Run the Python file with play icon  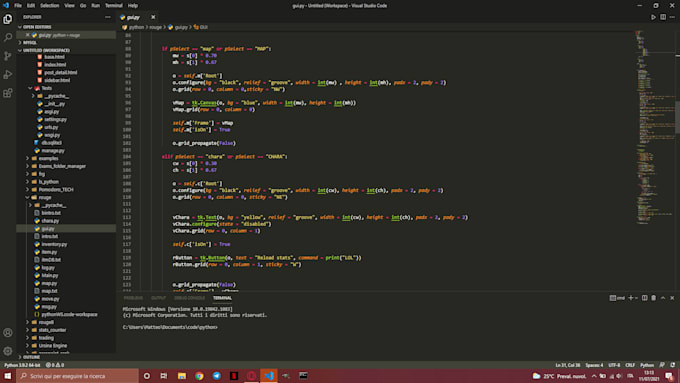pyautogui.click(x=653, y=17)
